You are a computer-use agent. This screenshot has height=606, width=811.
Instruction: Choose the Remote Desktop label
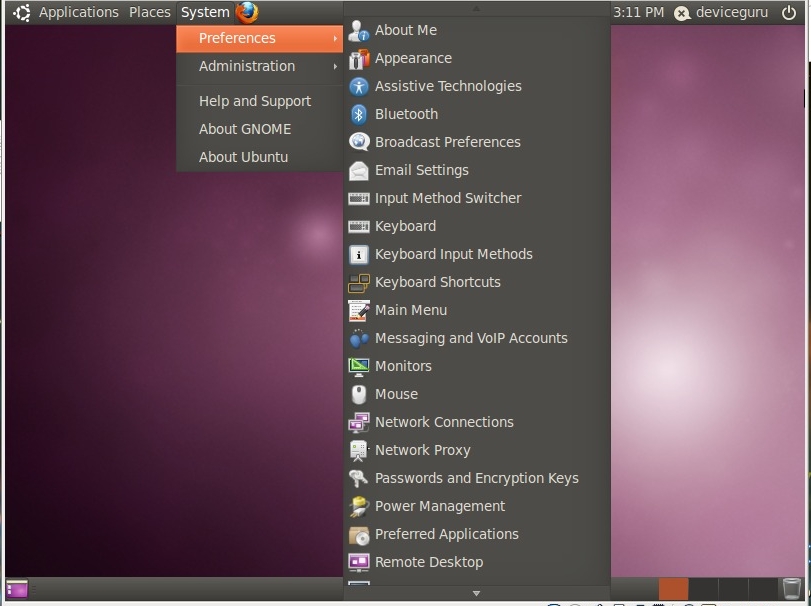tap(429, 562)
